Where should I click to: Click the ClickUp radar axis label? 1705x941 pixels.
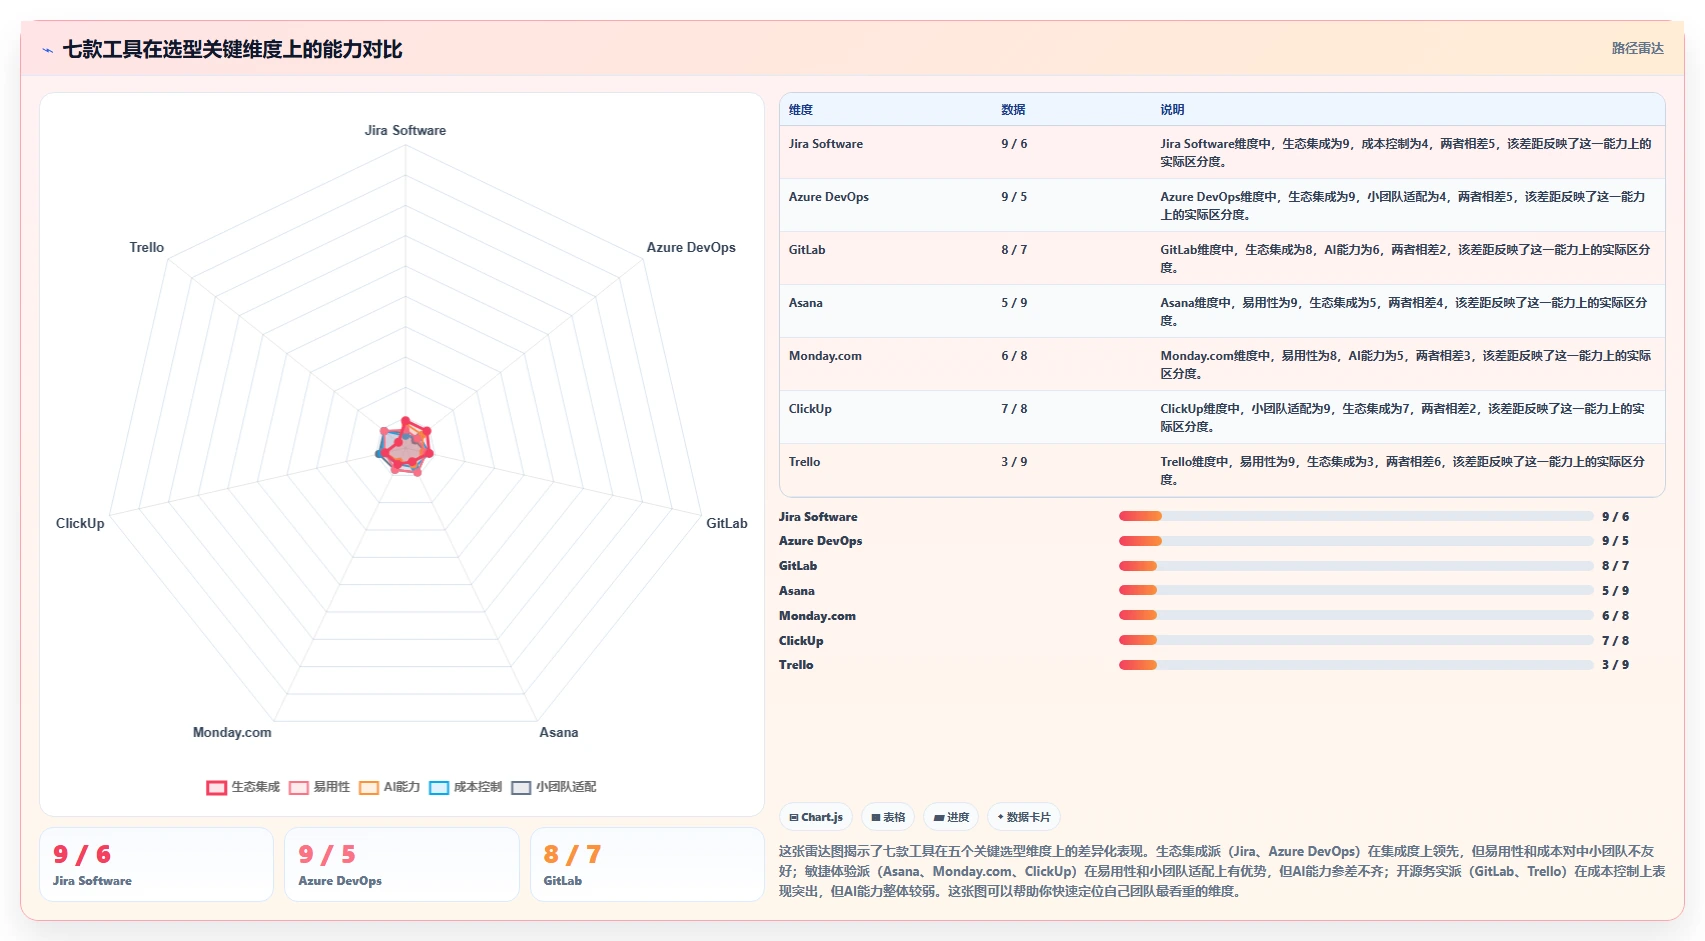coord(80,523)
